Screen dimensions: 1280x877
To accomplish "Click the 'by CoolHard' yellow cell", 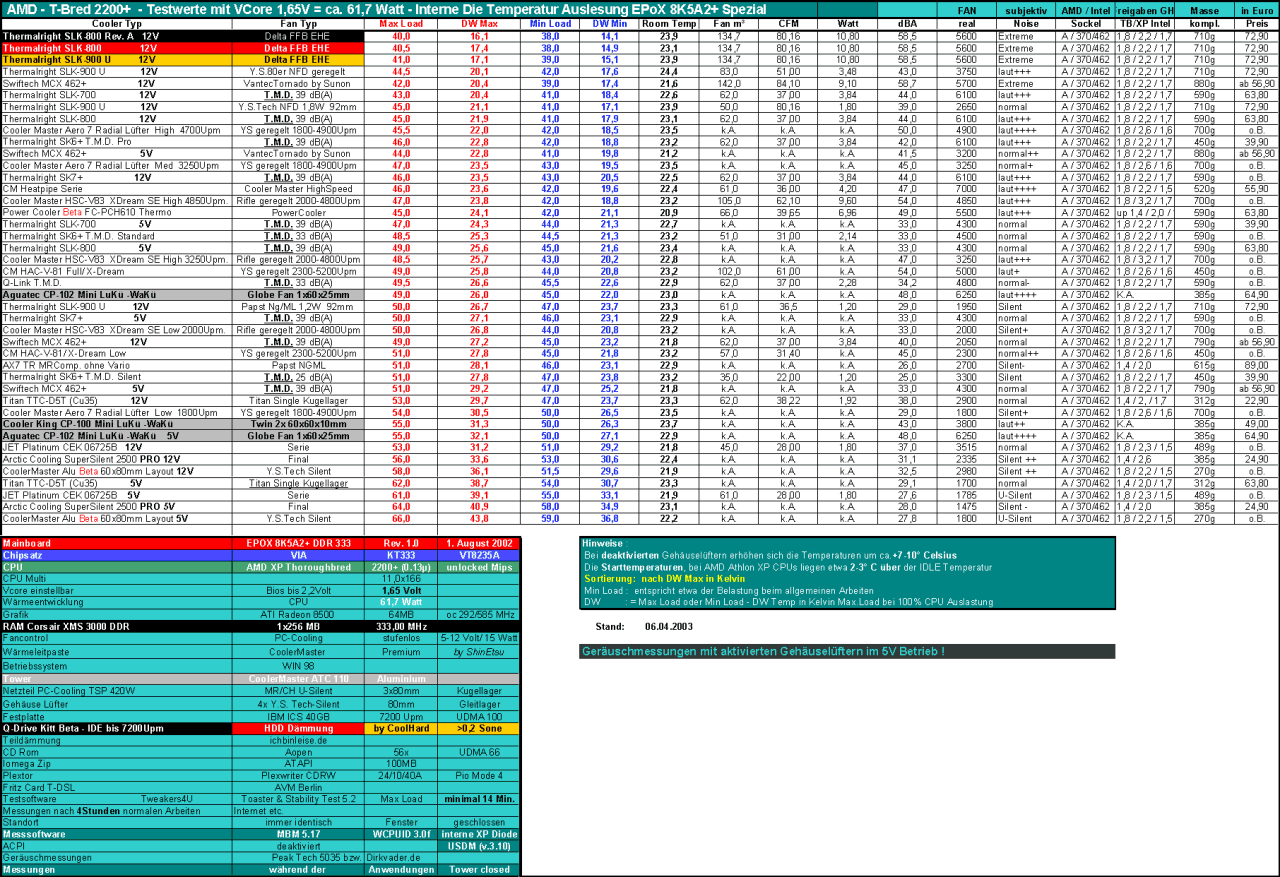I will [401, 728].
